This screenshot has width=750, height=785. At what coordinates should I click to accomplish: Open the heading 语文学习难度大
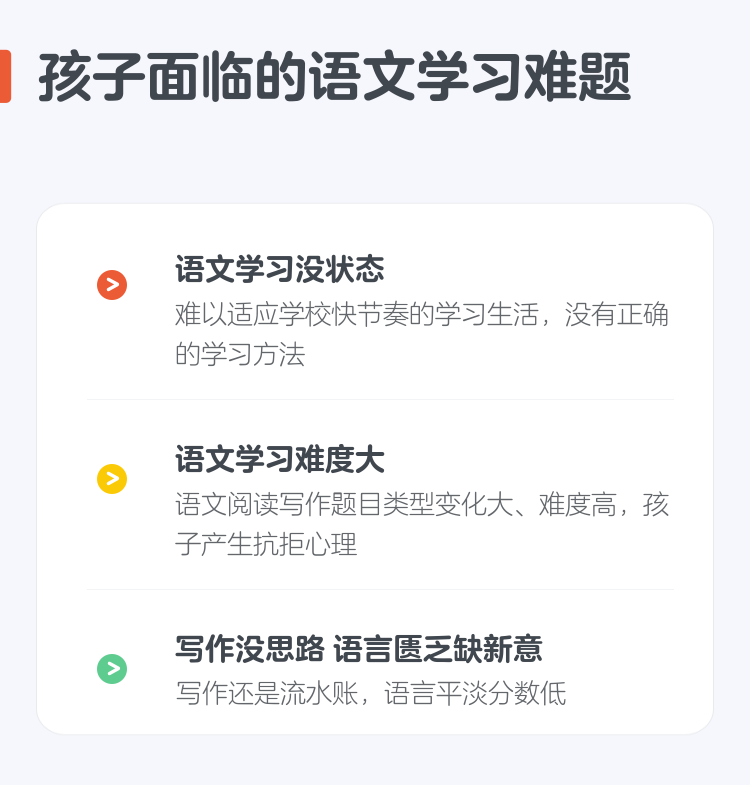click(x=279, y=459)
